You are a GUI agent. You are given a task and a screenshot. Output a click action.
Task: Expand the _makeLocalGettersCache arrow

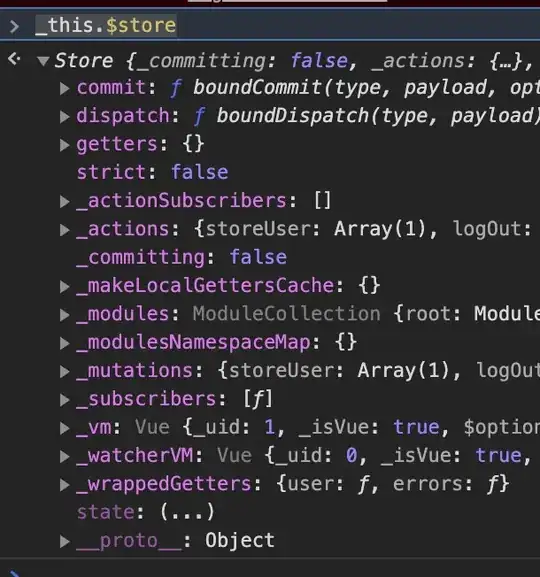coord(65,287)
